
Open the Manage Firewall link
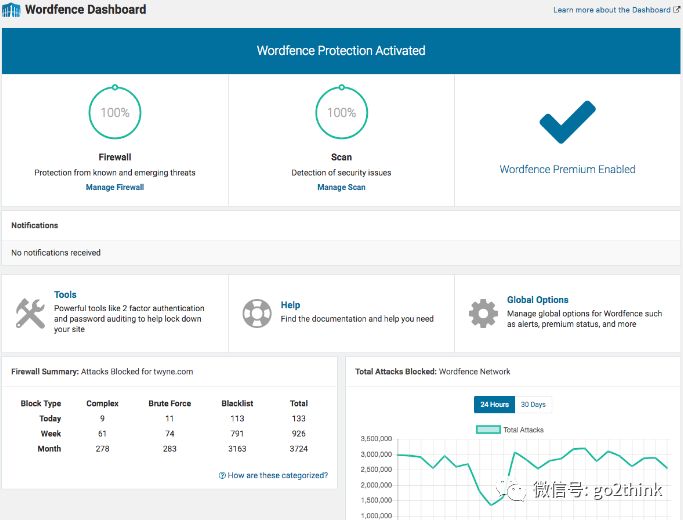pos(115,187)
